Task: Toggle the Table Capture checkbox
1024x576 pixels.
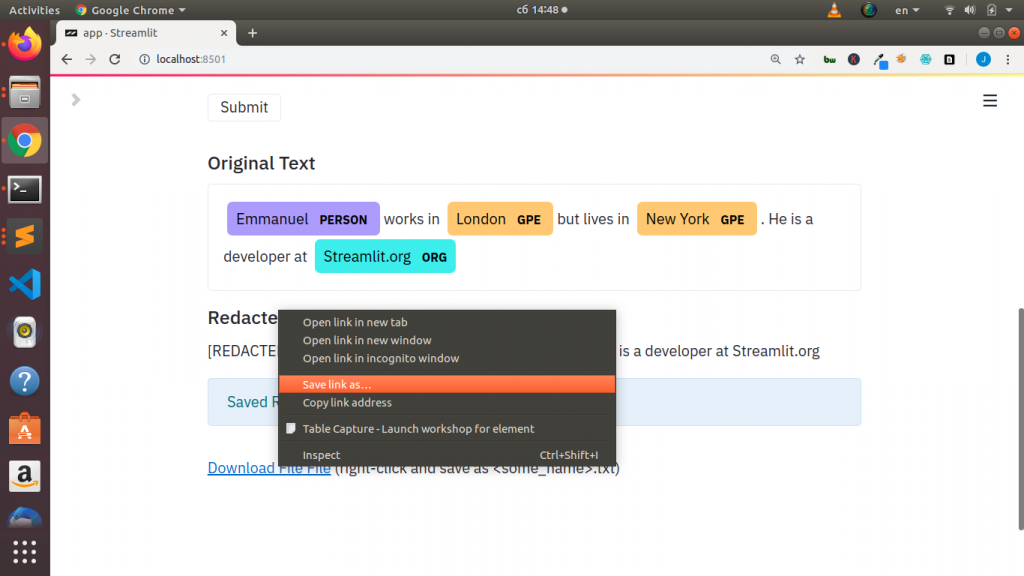Action: 290,428
